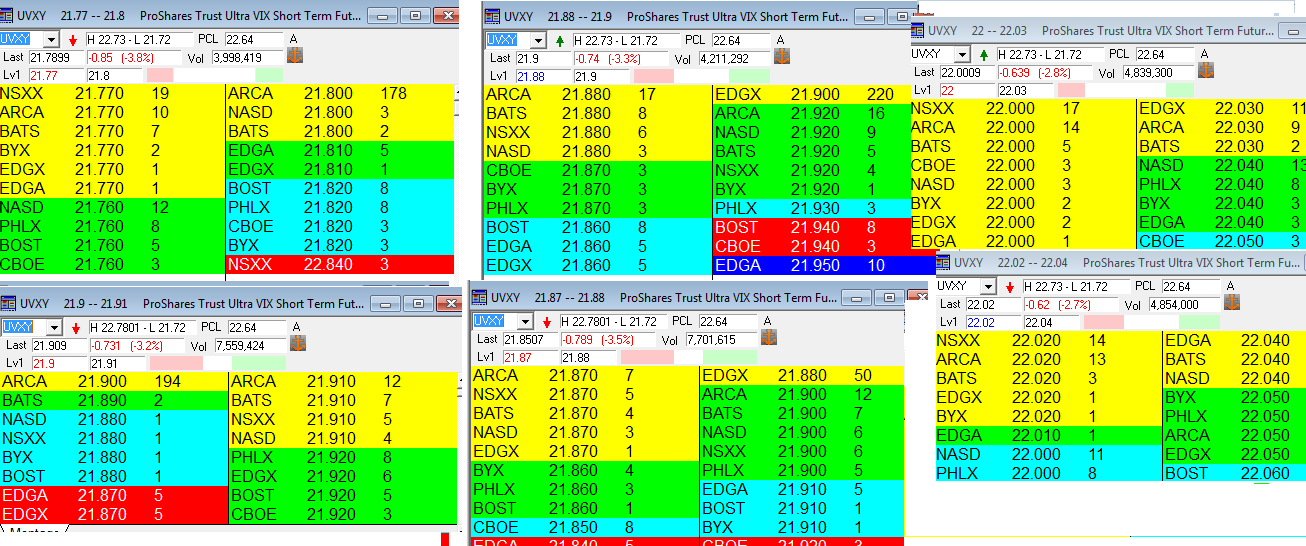The height and width of the screenshot is (546, 1306).
Task: Select the NSXX 21.770 19 bid row
Action: tap(113, 93)
